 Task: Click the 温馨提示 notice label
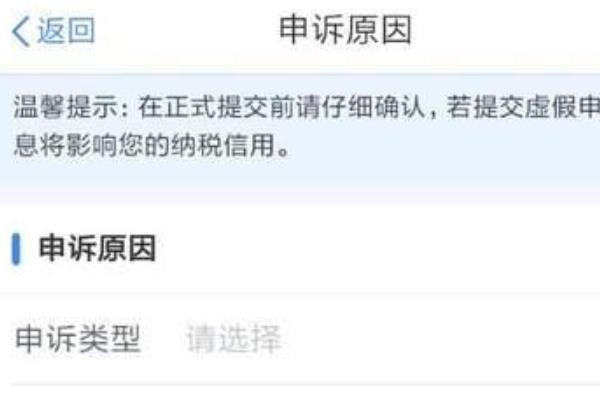pos(66,106)
